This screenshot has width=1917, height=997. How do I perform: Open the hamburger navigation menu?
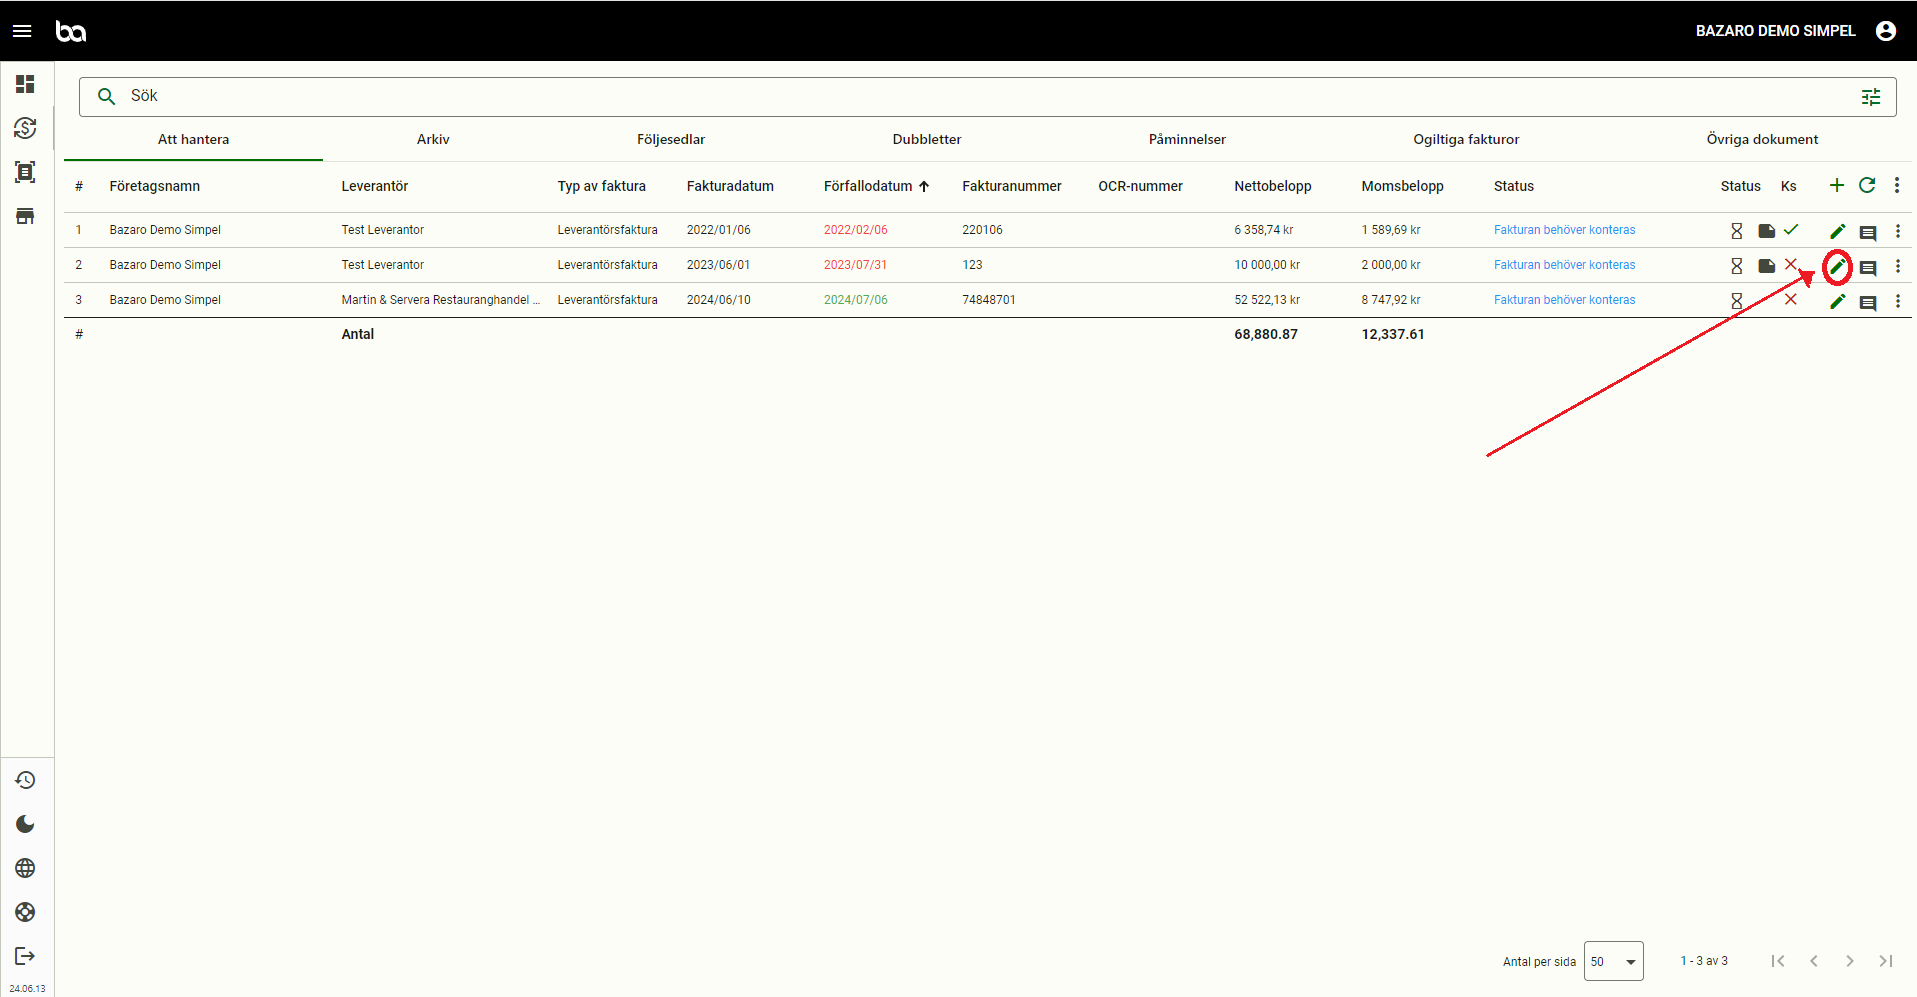(22, 31)
